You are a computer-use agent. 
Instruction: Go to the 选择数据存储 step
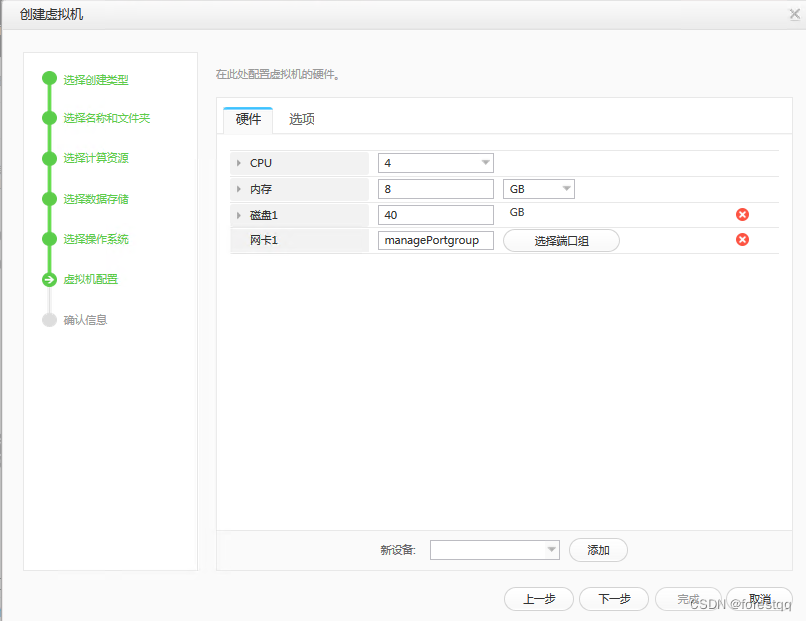pyautogui.click(x=96, y=199)
